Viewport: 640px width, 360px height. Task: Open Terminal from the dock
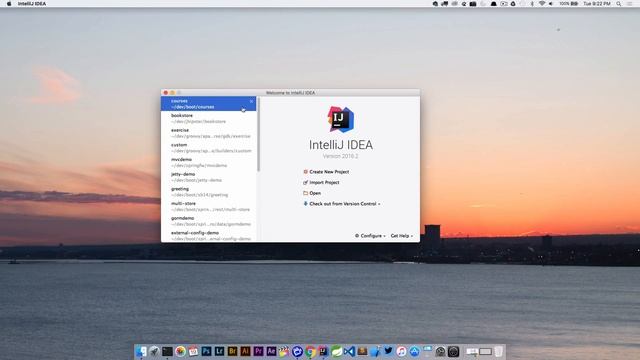tap(167, 351)
